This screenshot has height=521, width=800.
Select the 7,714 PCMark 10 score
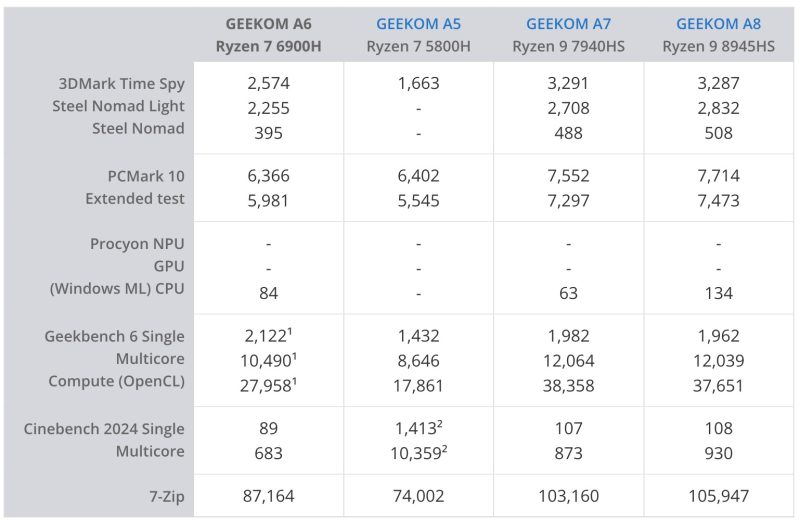718,176
